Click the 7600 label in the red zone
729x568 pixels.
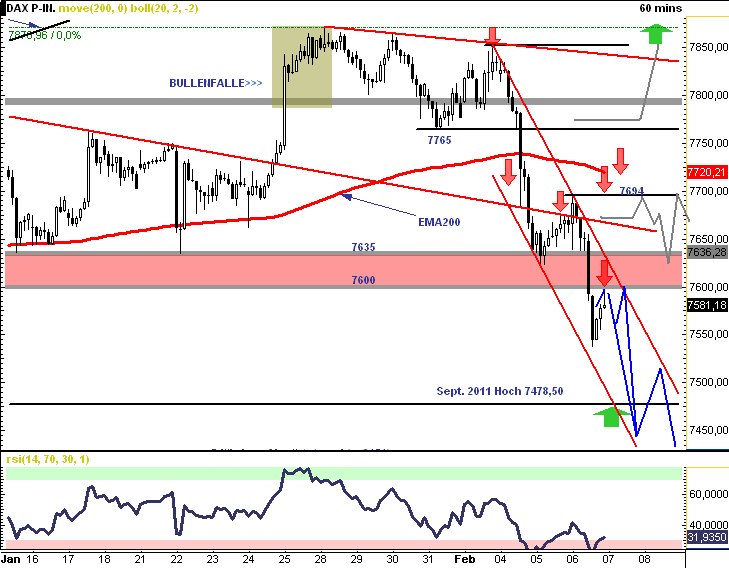point(363,280)
